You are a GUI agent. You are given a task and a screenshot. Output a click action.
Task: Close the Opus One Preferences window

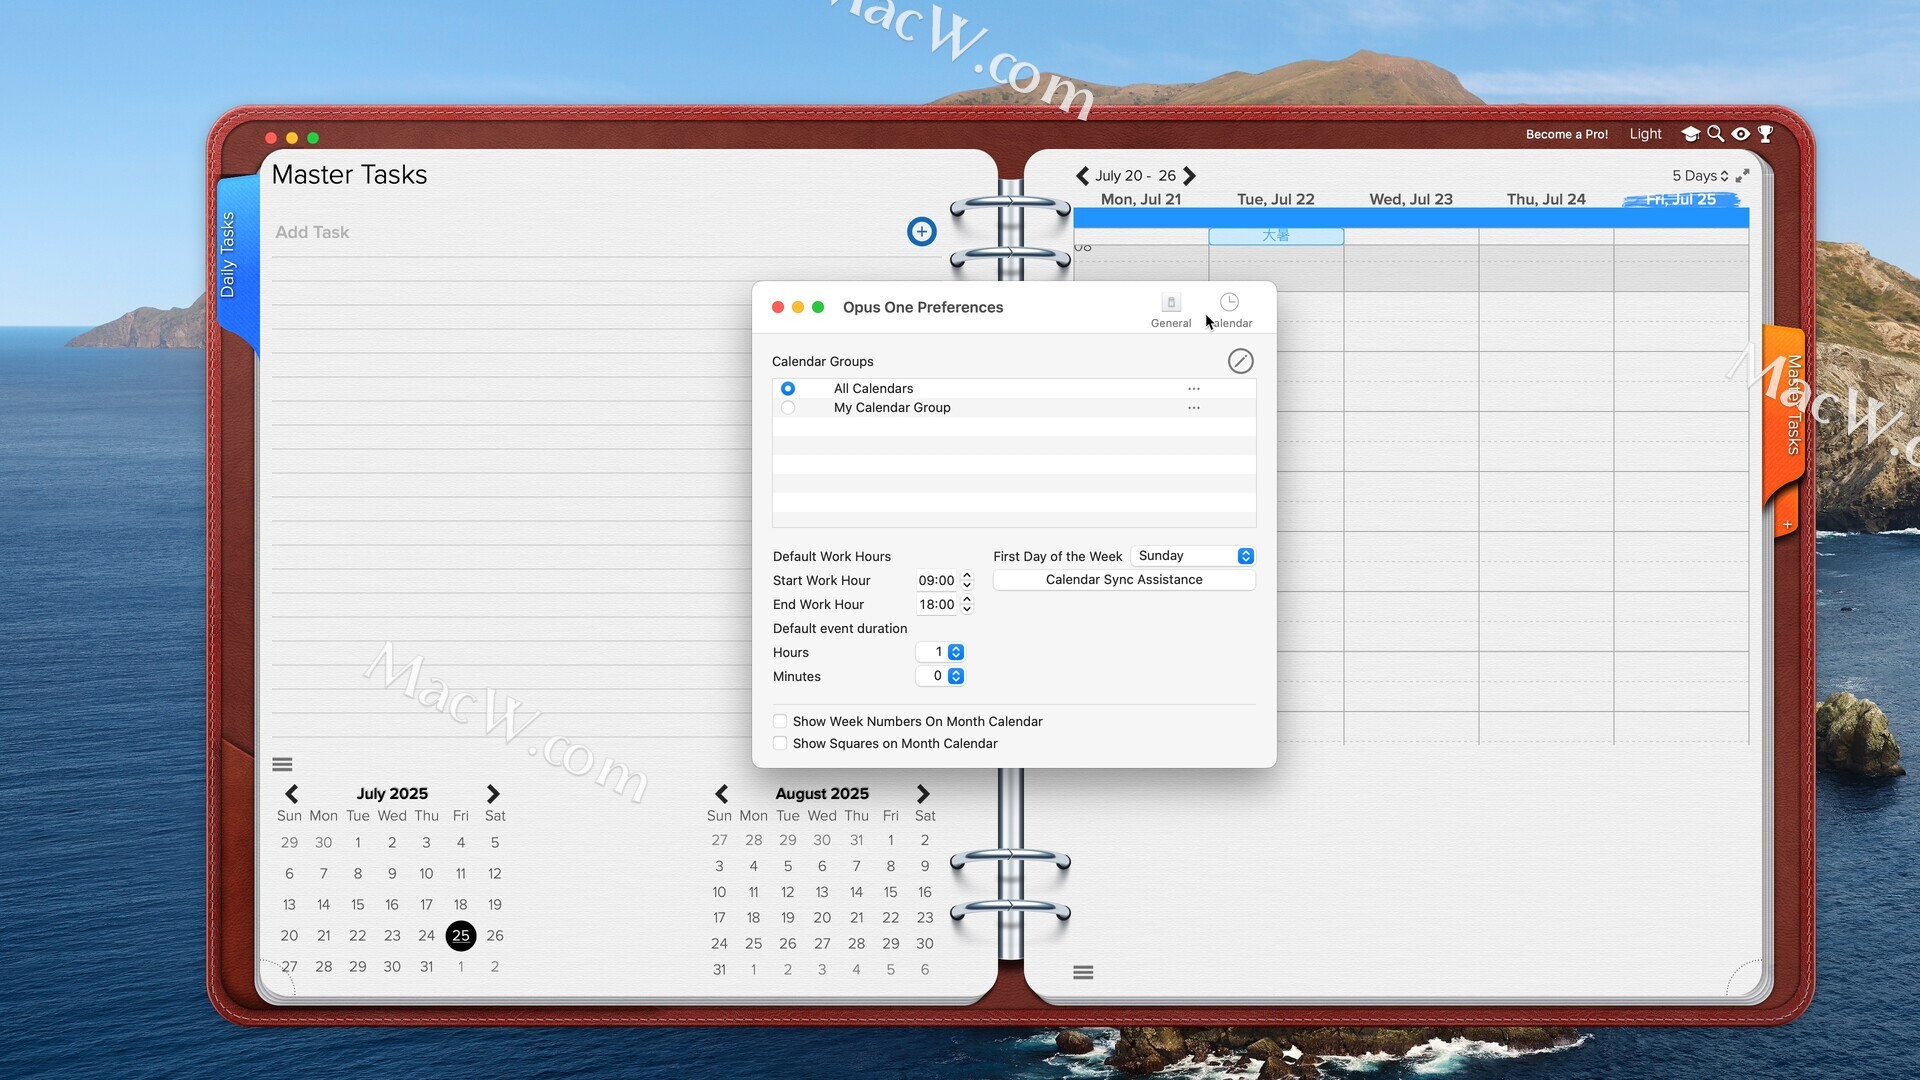pyautogui.click(x=777, y=307)
